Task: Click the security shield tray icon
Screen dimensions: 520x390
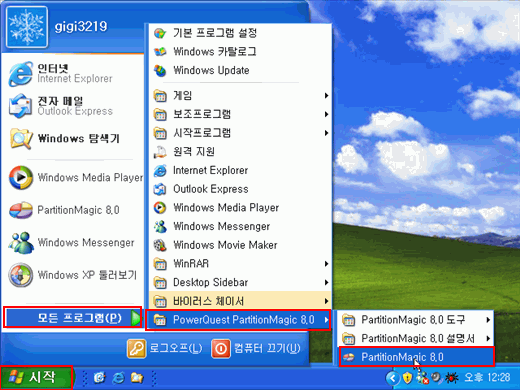Action: pos(407,378)
